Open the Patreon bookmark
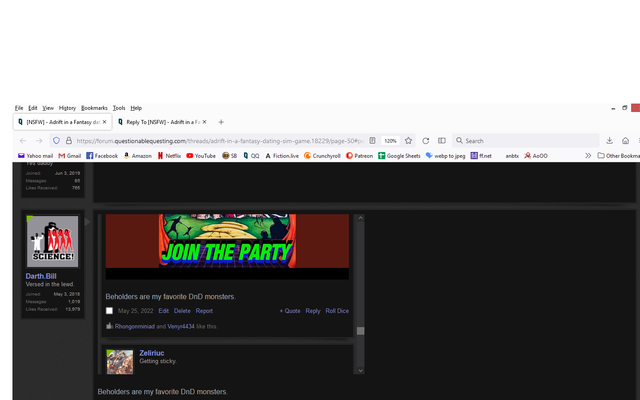 [359, 156]
